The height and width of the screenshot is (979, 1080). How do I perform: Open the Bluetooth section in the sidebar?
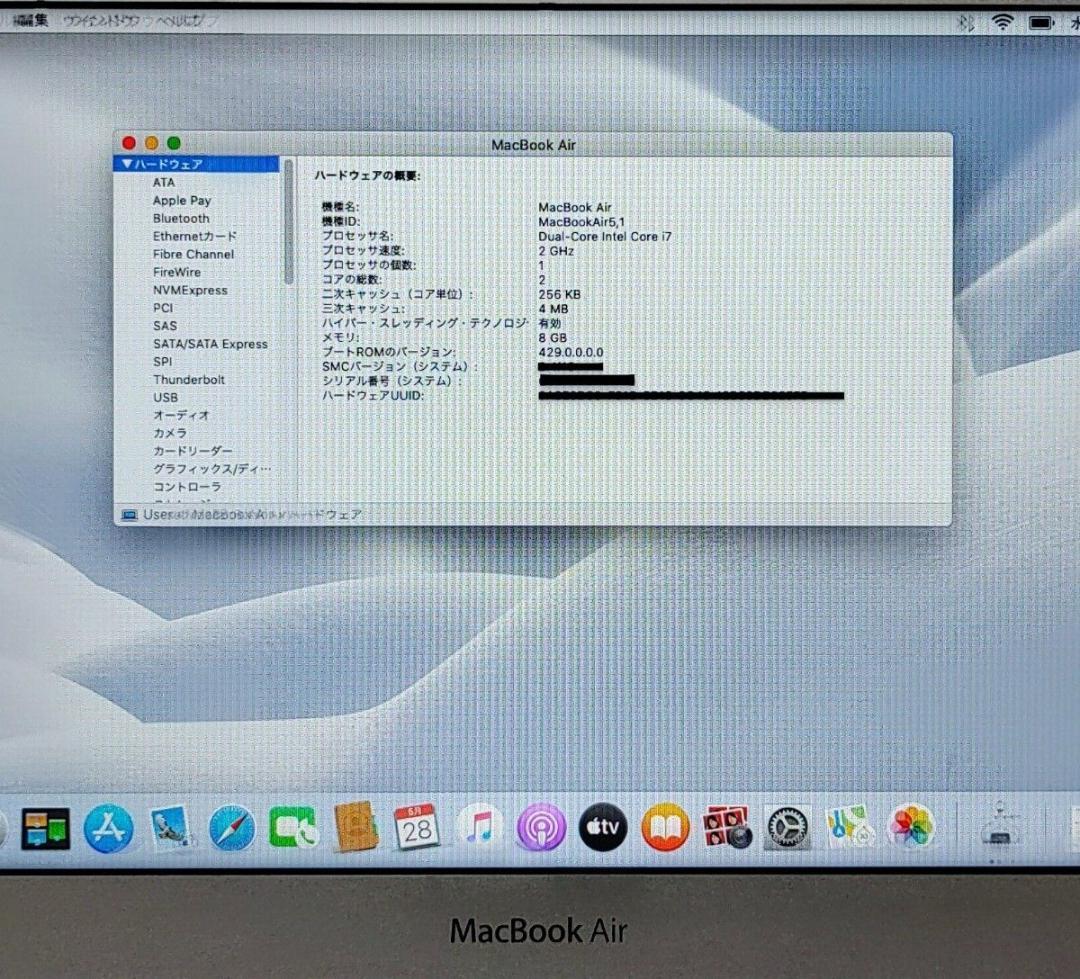(181, 218)
